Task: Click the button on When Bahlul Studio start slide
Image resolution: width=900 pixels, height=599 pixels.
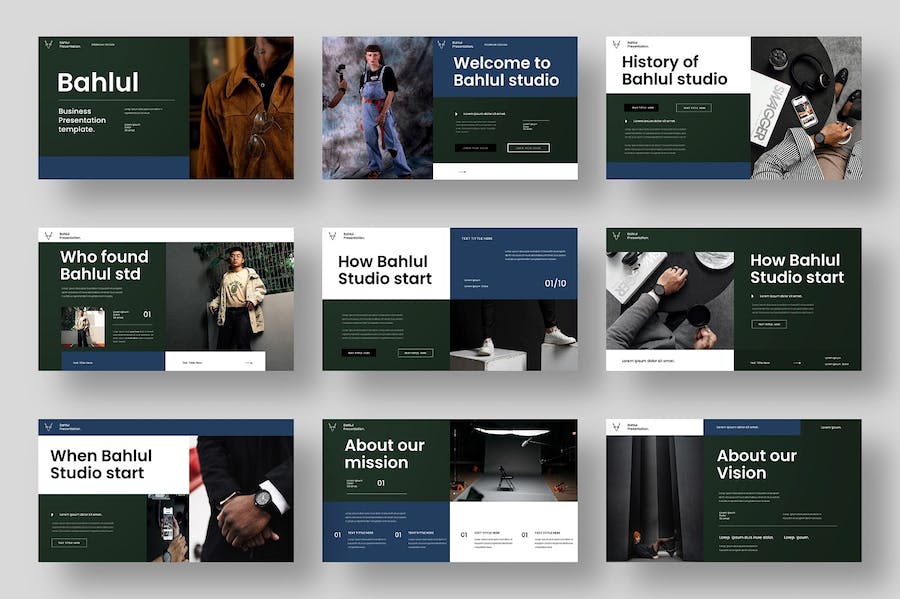Action: (70, 543)
